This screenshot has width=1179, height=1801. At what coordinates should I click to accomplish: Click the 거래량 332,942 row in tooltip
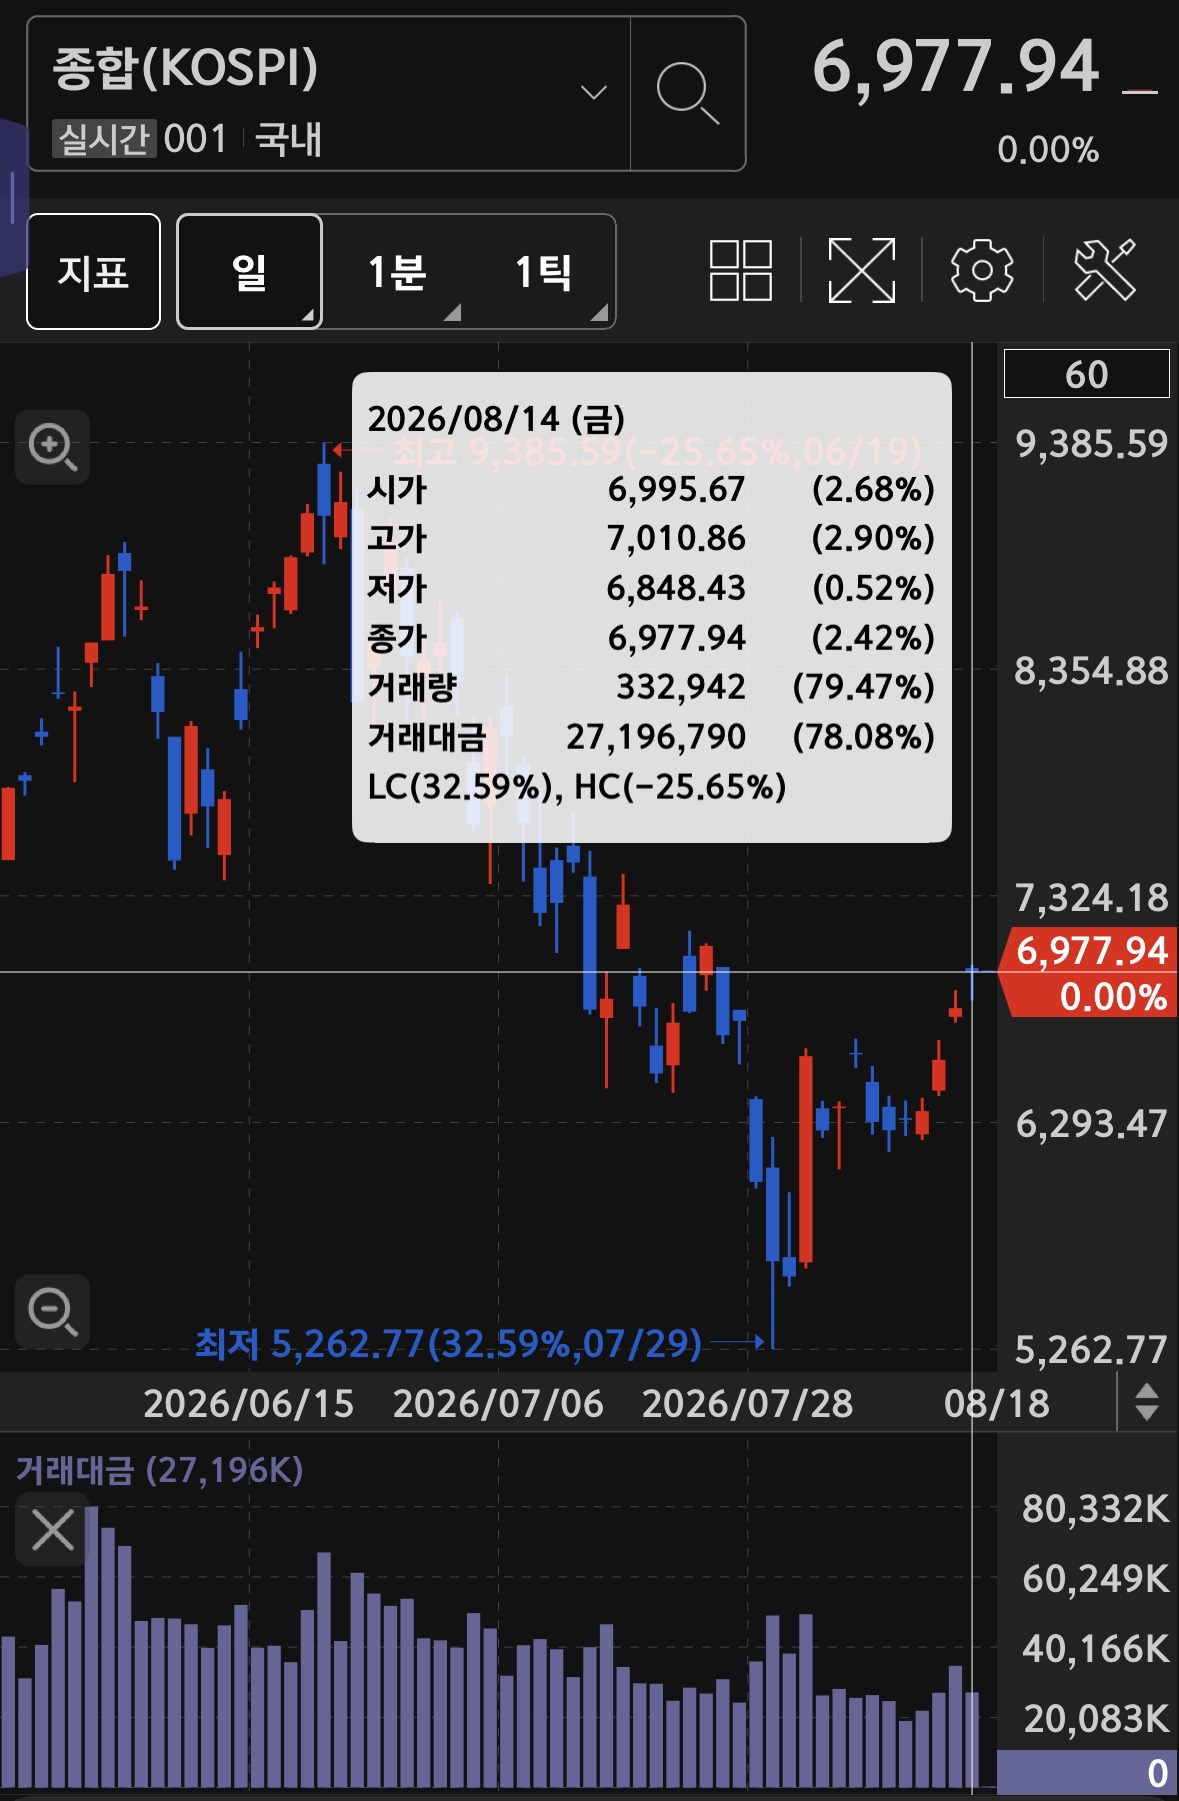(x=651, y=687)
